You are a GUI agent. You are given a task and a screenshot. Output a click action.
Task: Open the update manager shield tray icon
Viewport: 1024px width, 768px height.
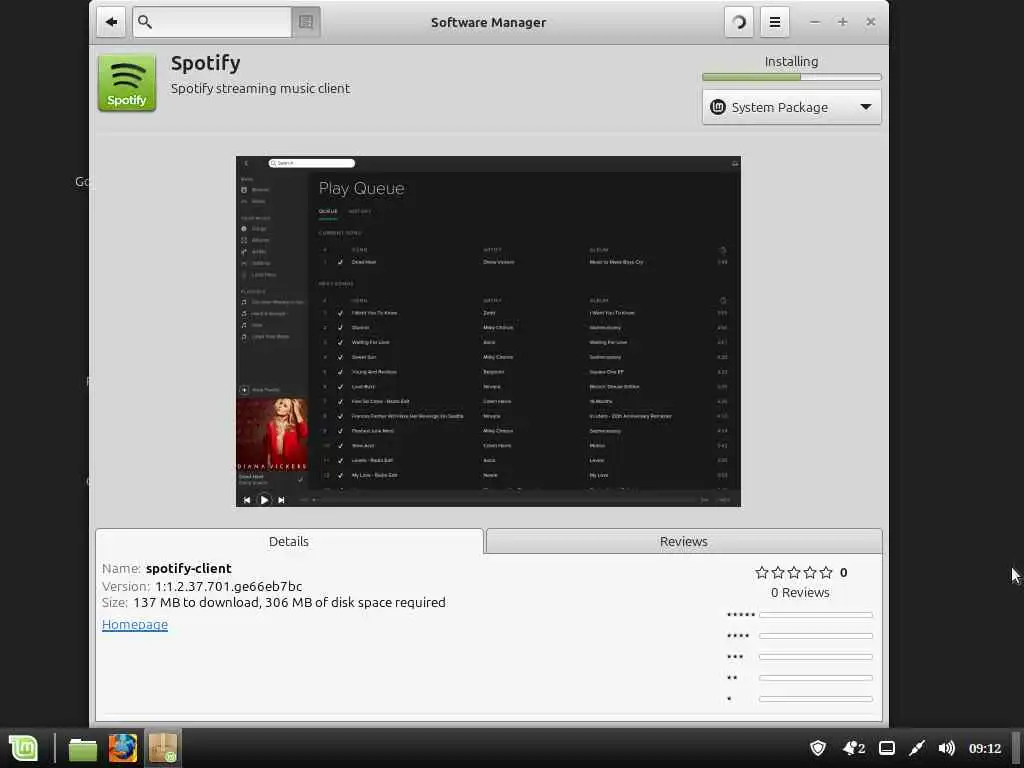pos(818,748)
